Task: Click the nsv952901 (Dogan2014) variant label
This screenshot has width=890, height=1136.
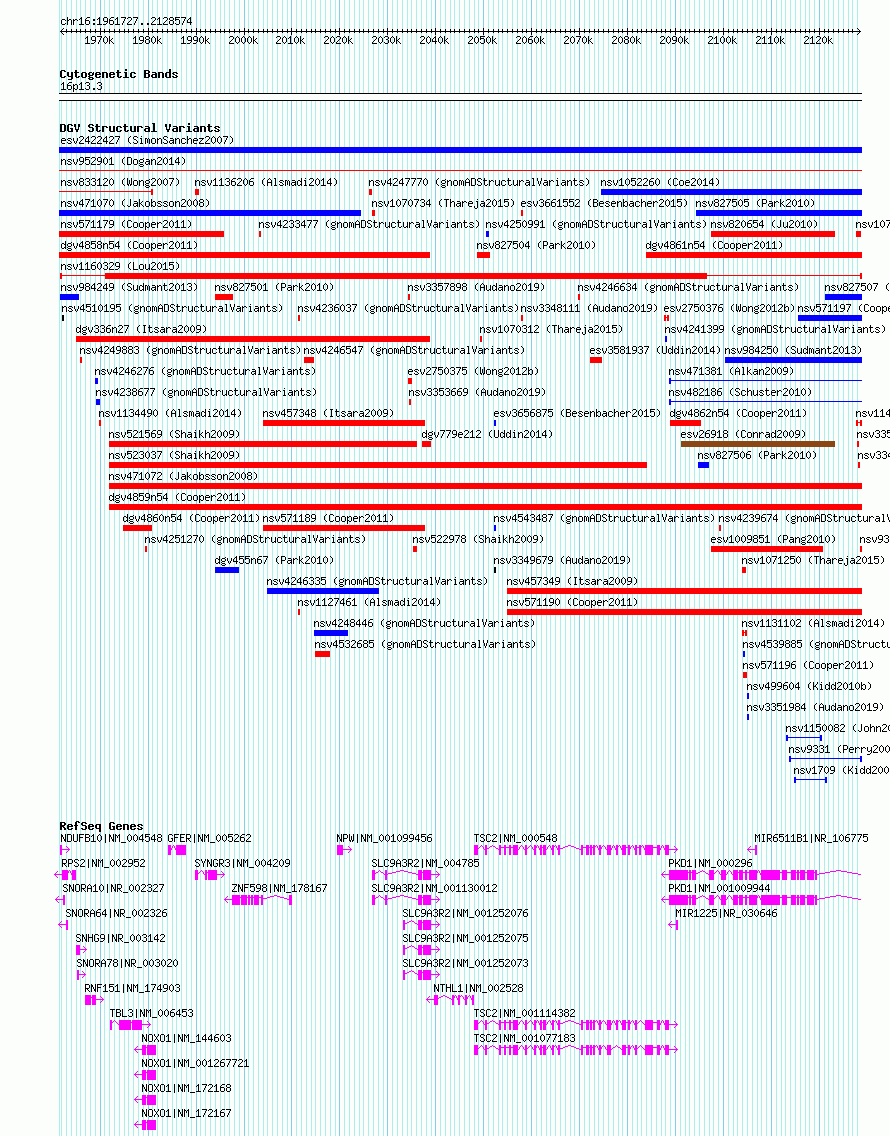Action: tap(122, 162)
